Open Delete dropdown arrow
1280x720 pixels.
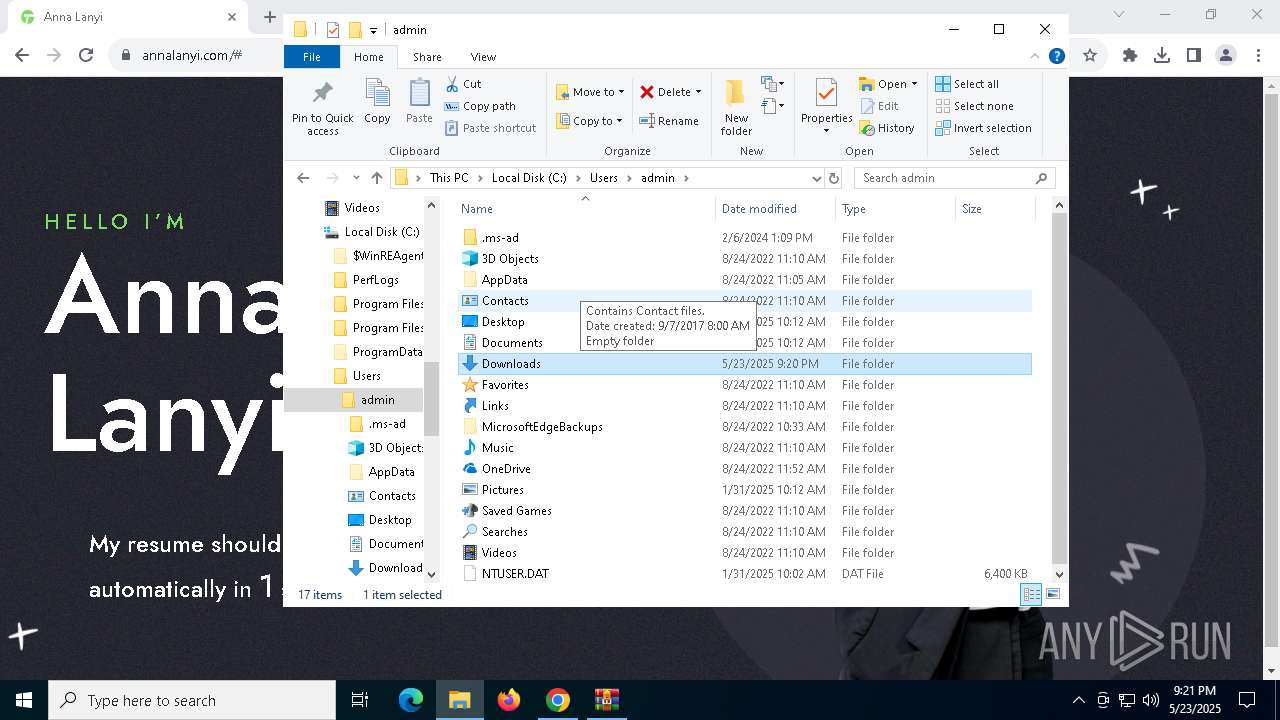click(x=698, y=92)
